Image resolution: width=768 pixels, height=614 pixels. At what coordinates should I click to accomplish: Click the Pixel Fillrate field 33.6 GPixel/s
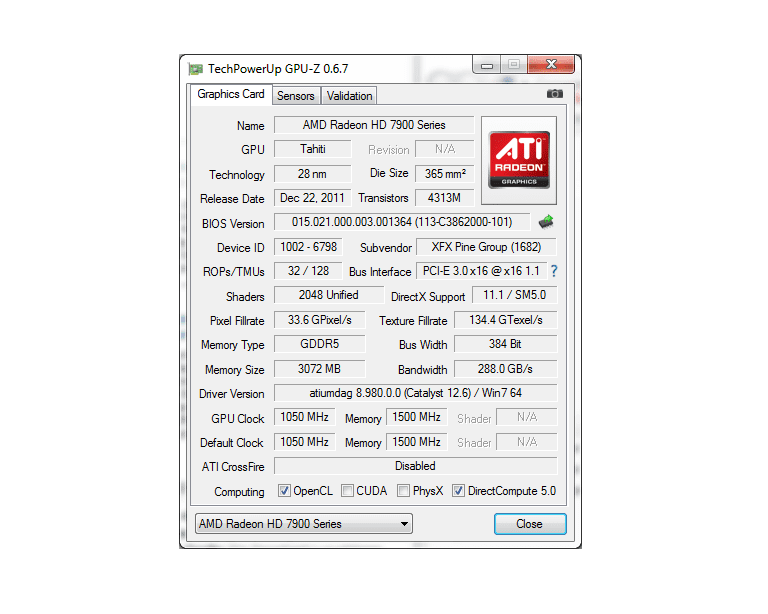(x=319, y=320)
